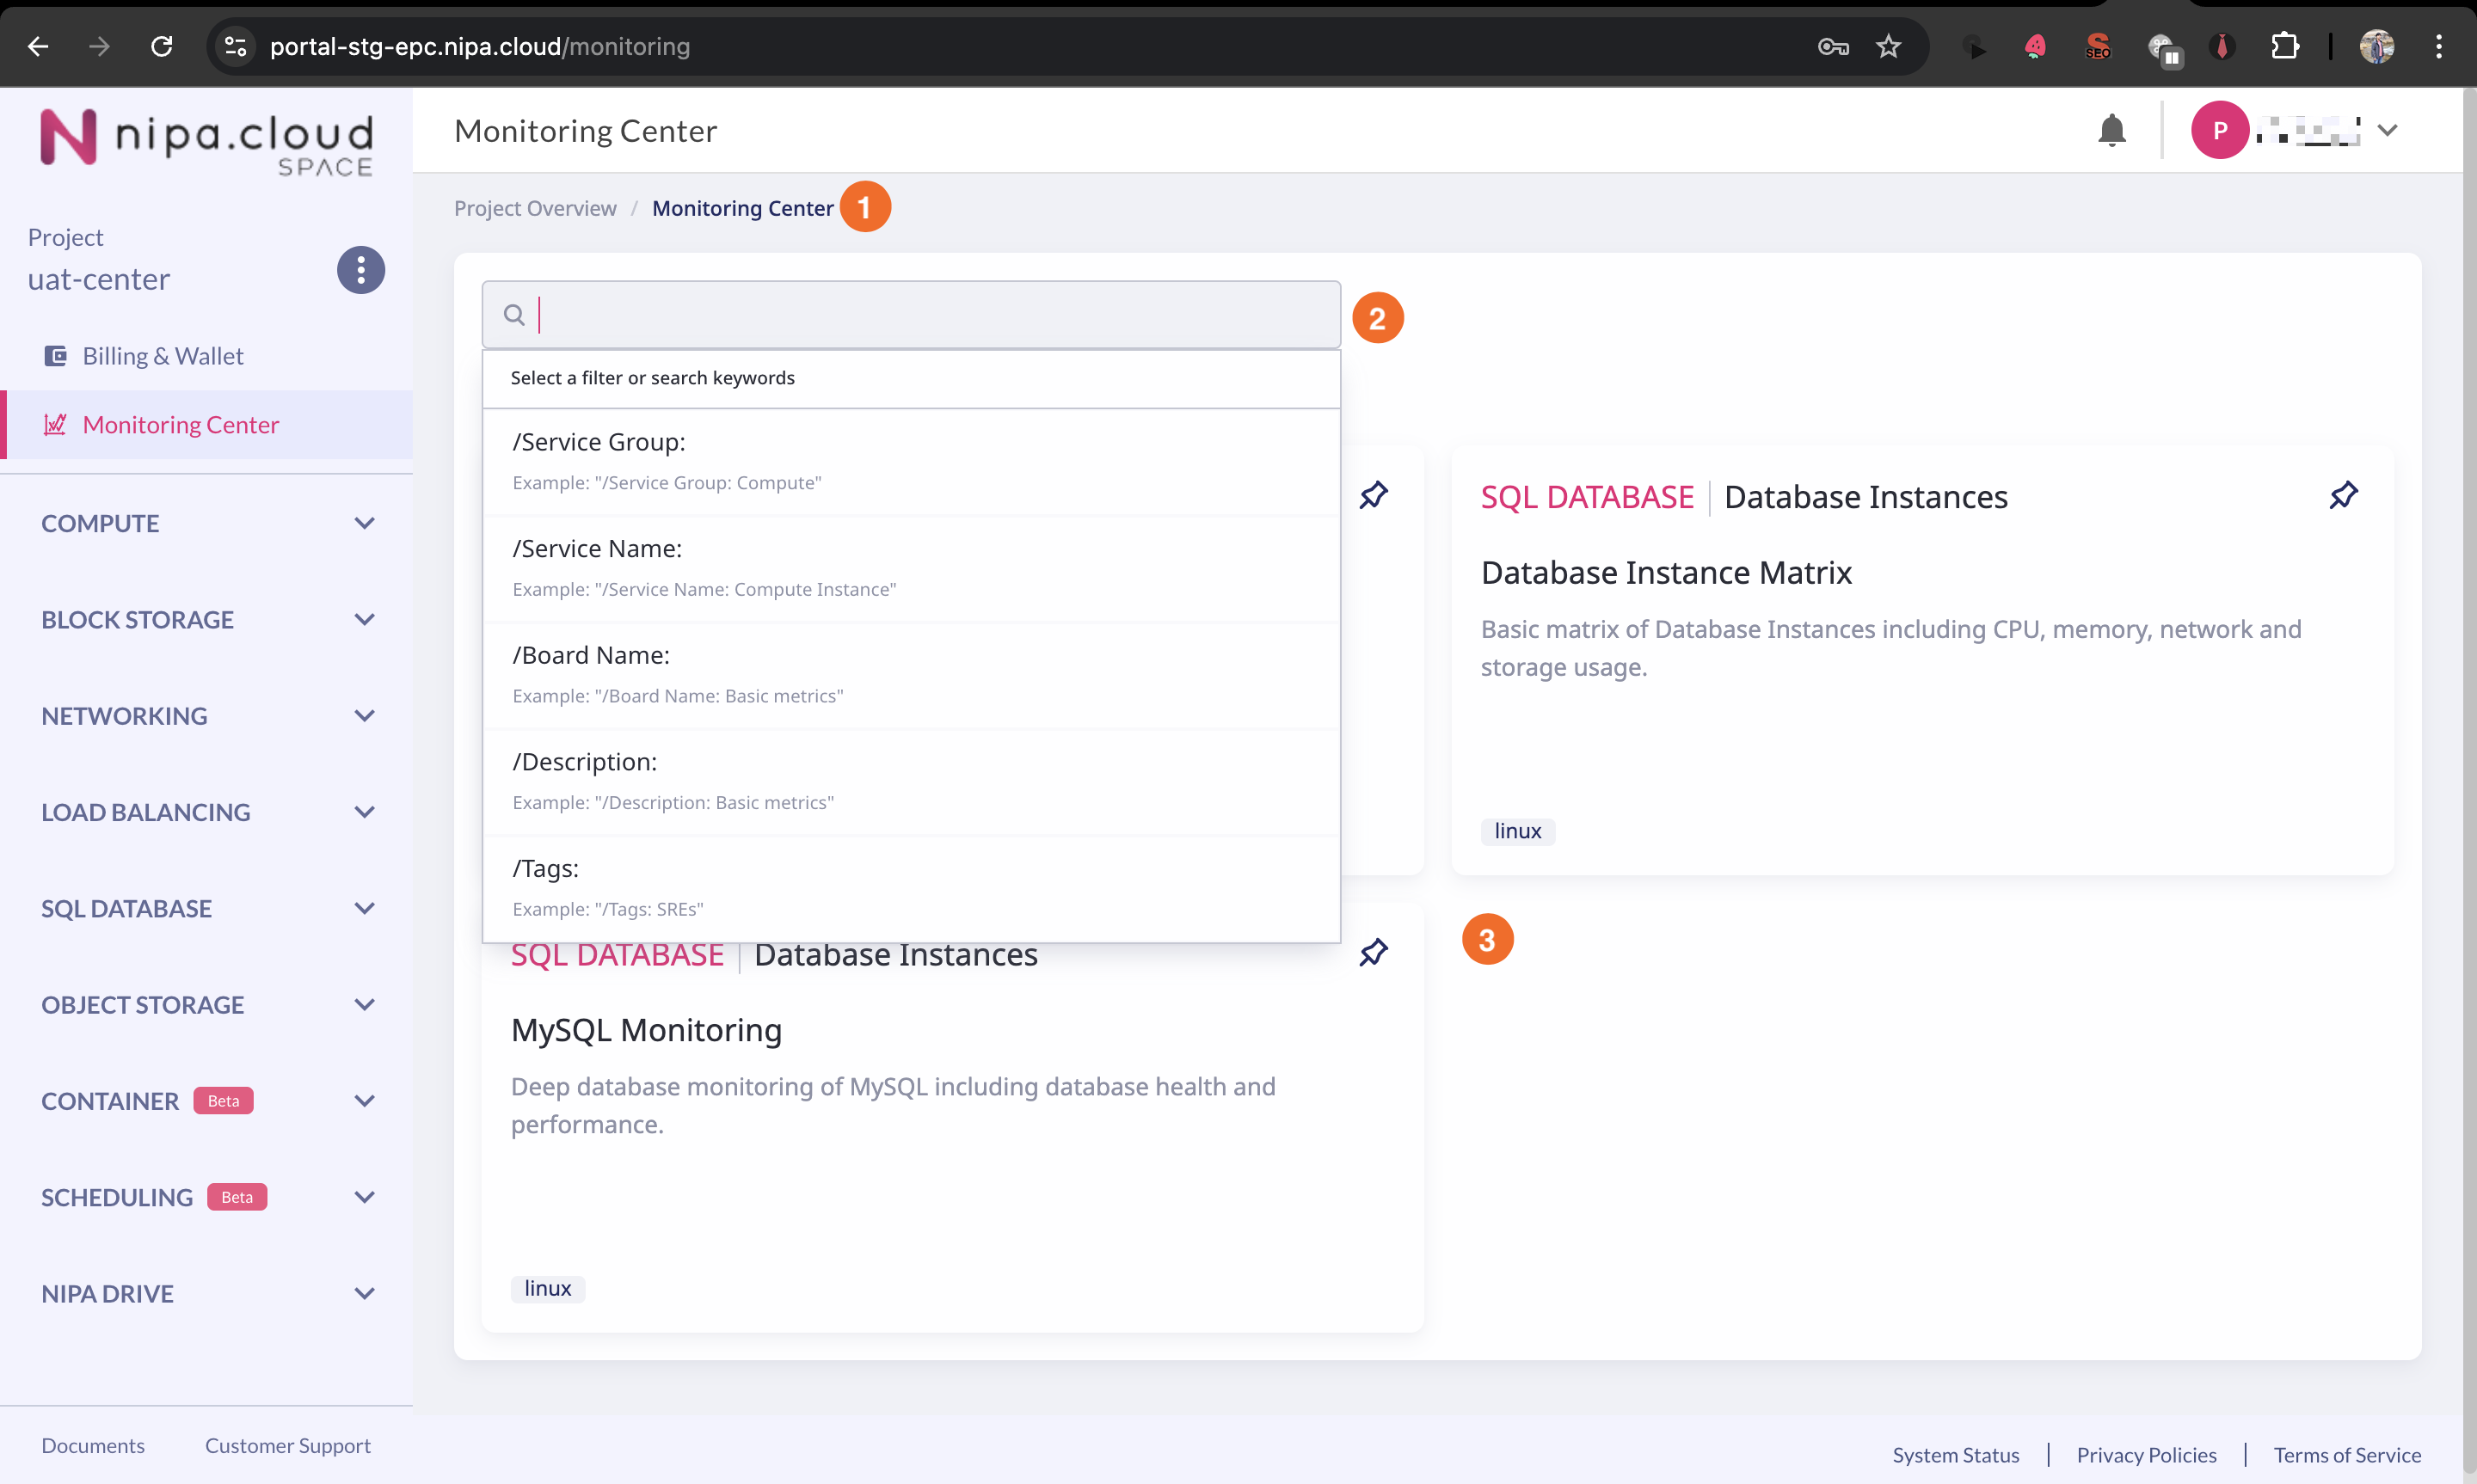The height and width of the screenshot is (1484, 2477).
Task: Open the browser extensions puzzle icon
Action: pyautogui.click(x=2285, y=47)
